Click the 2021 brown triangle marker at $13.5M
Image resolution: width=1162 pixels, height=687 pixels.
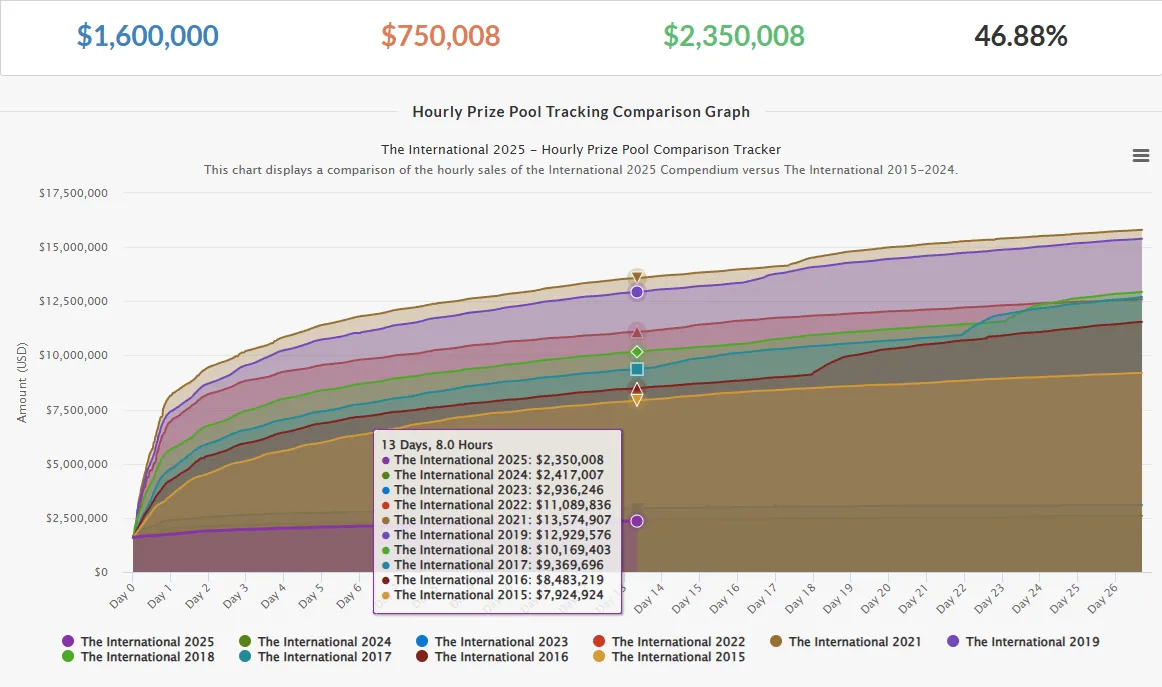pyautogui.click(x=637, y=278)
